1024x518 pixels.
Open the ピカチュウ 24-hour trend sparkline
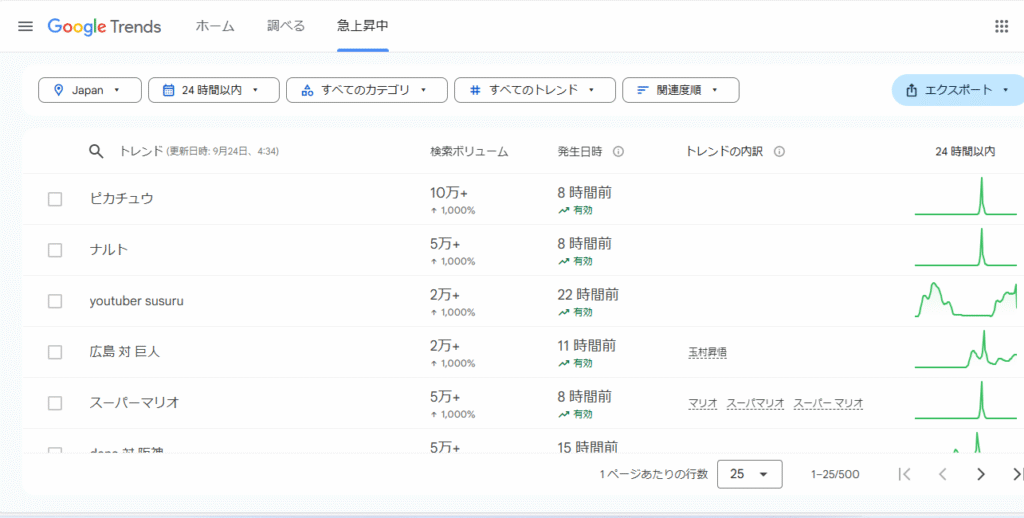pyautogui.click(x=965, y=198)
